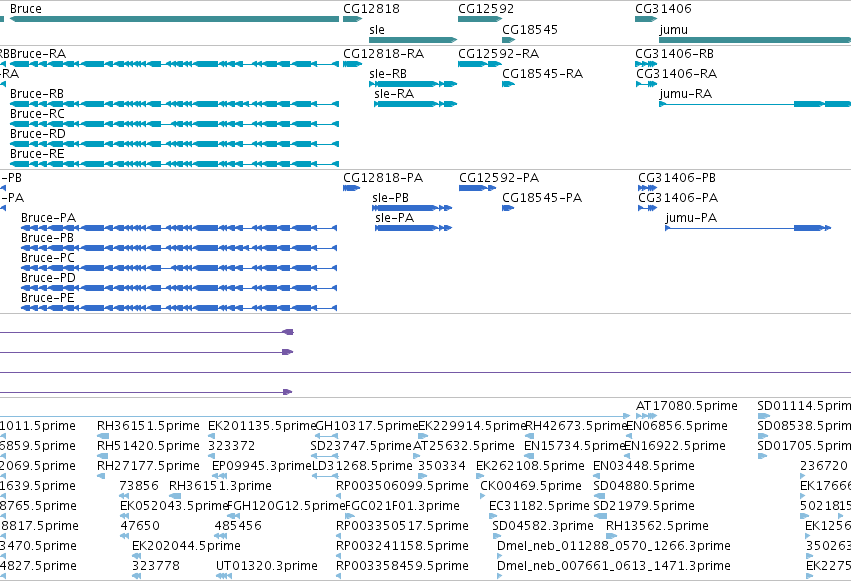This screenshot has height=581, width=851.
Task: Select the Bruce-RD transcript label
Action: coord(37,134)
